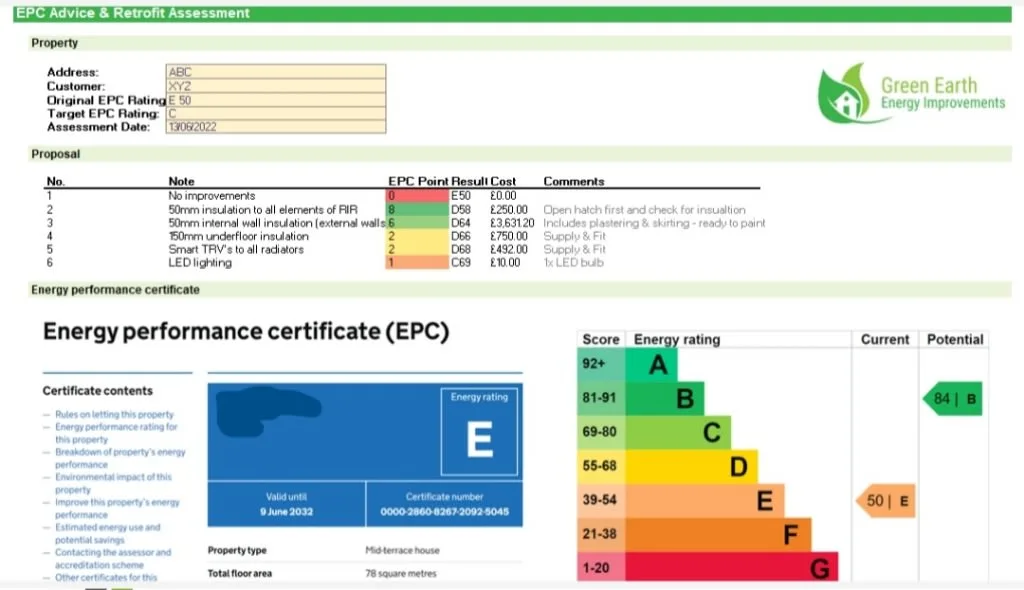Click the Assessment Date field

[x=275, y=127]
